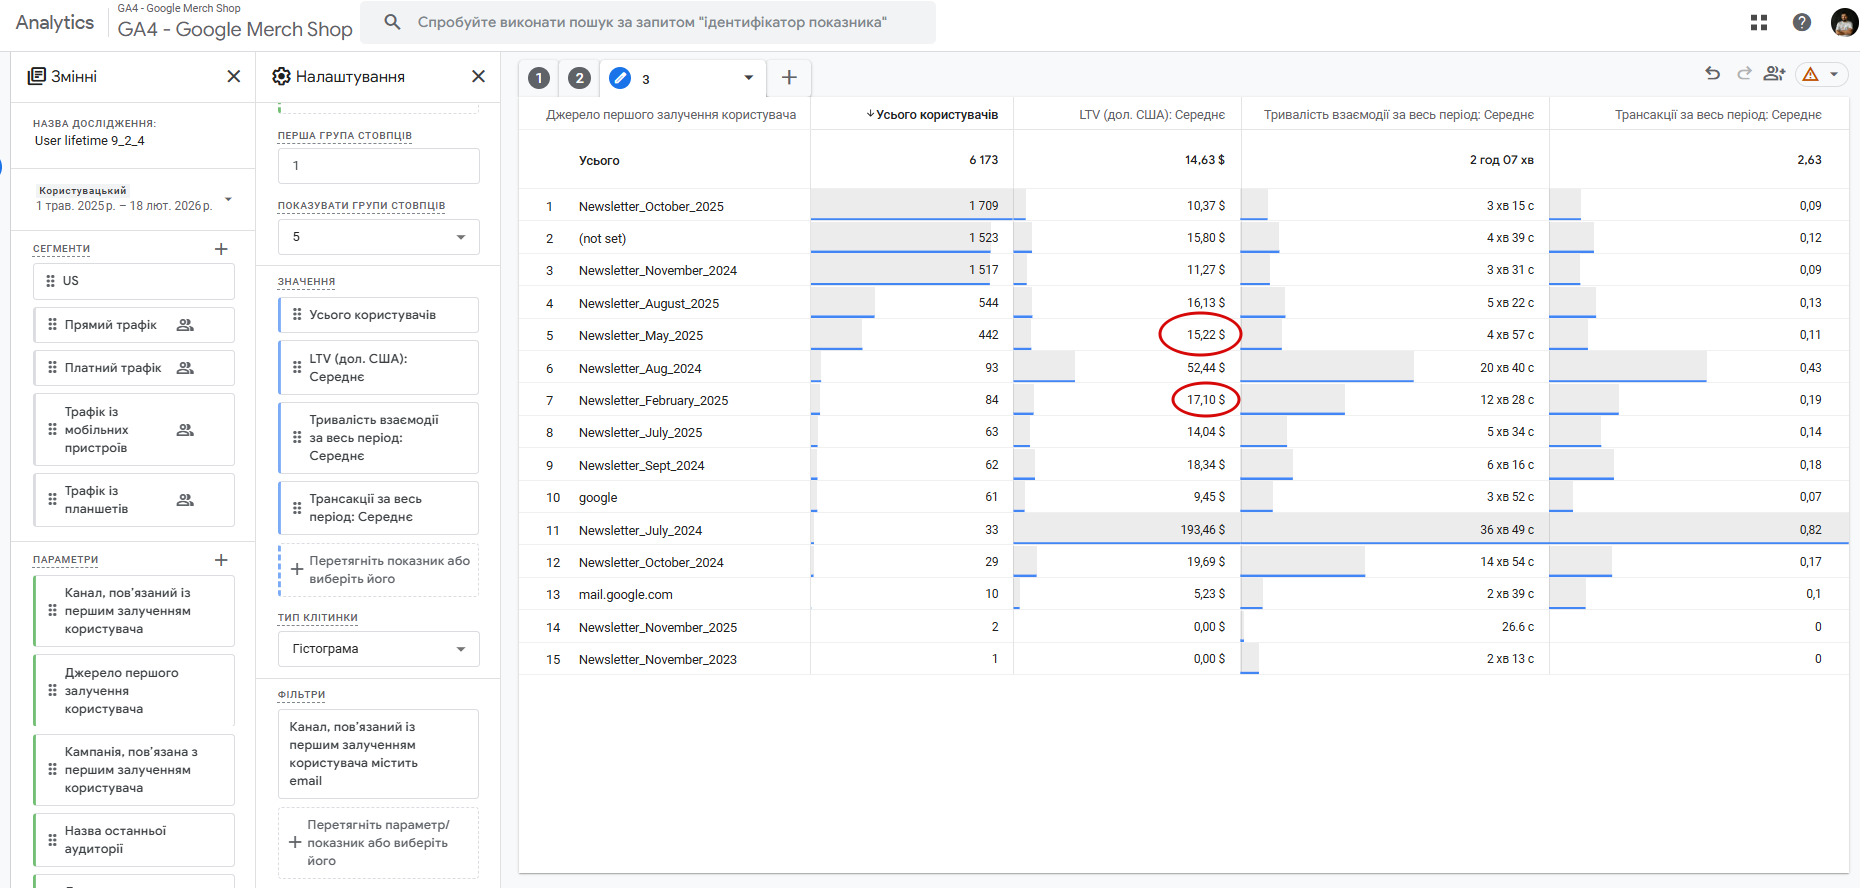Add a new segment with plus icon
The height and width of the screenshot is (888, 1860).
click(x=221, y=249)
